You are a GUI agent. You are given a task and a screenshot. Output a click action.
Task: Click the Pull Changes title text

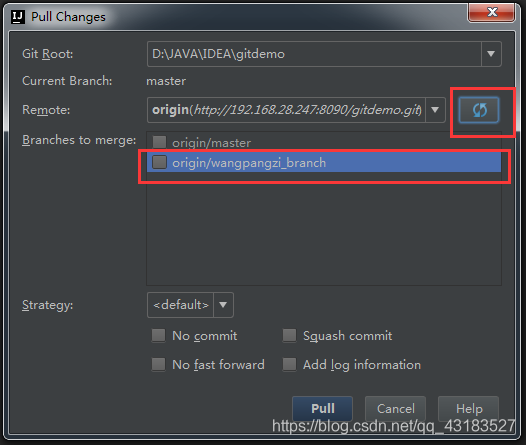pos(68,17)
